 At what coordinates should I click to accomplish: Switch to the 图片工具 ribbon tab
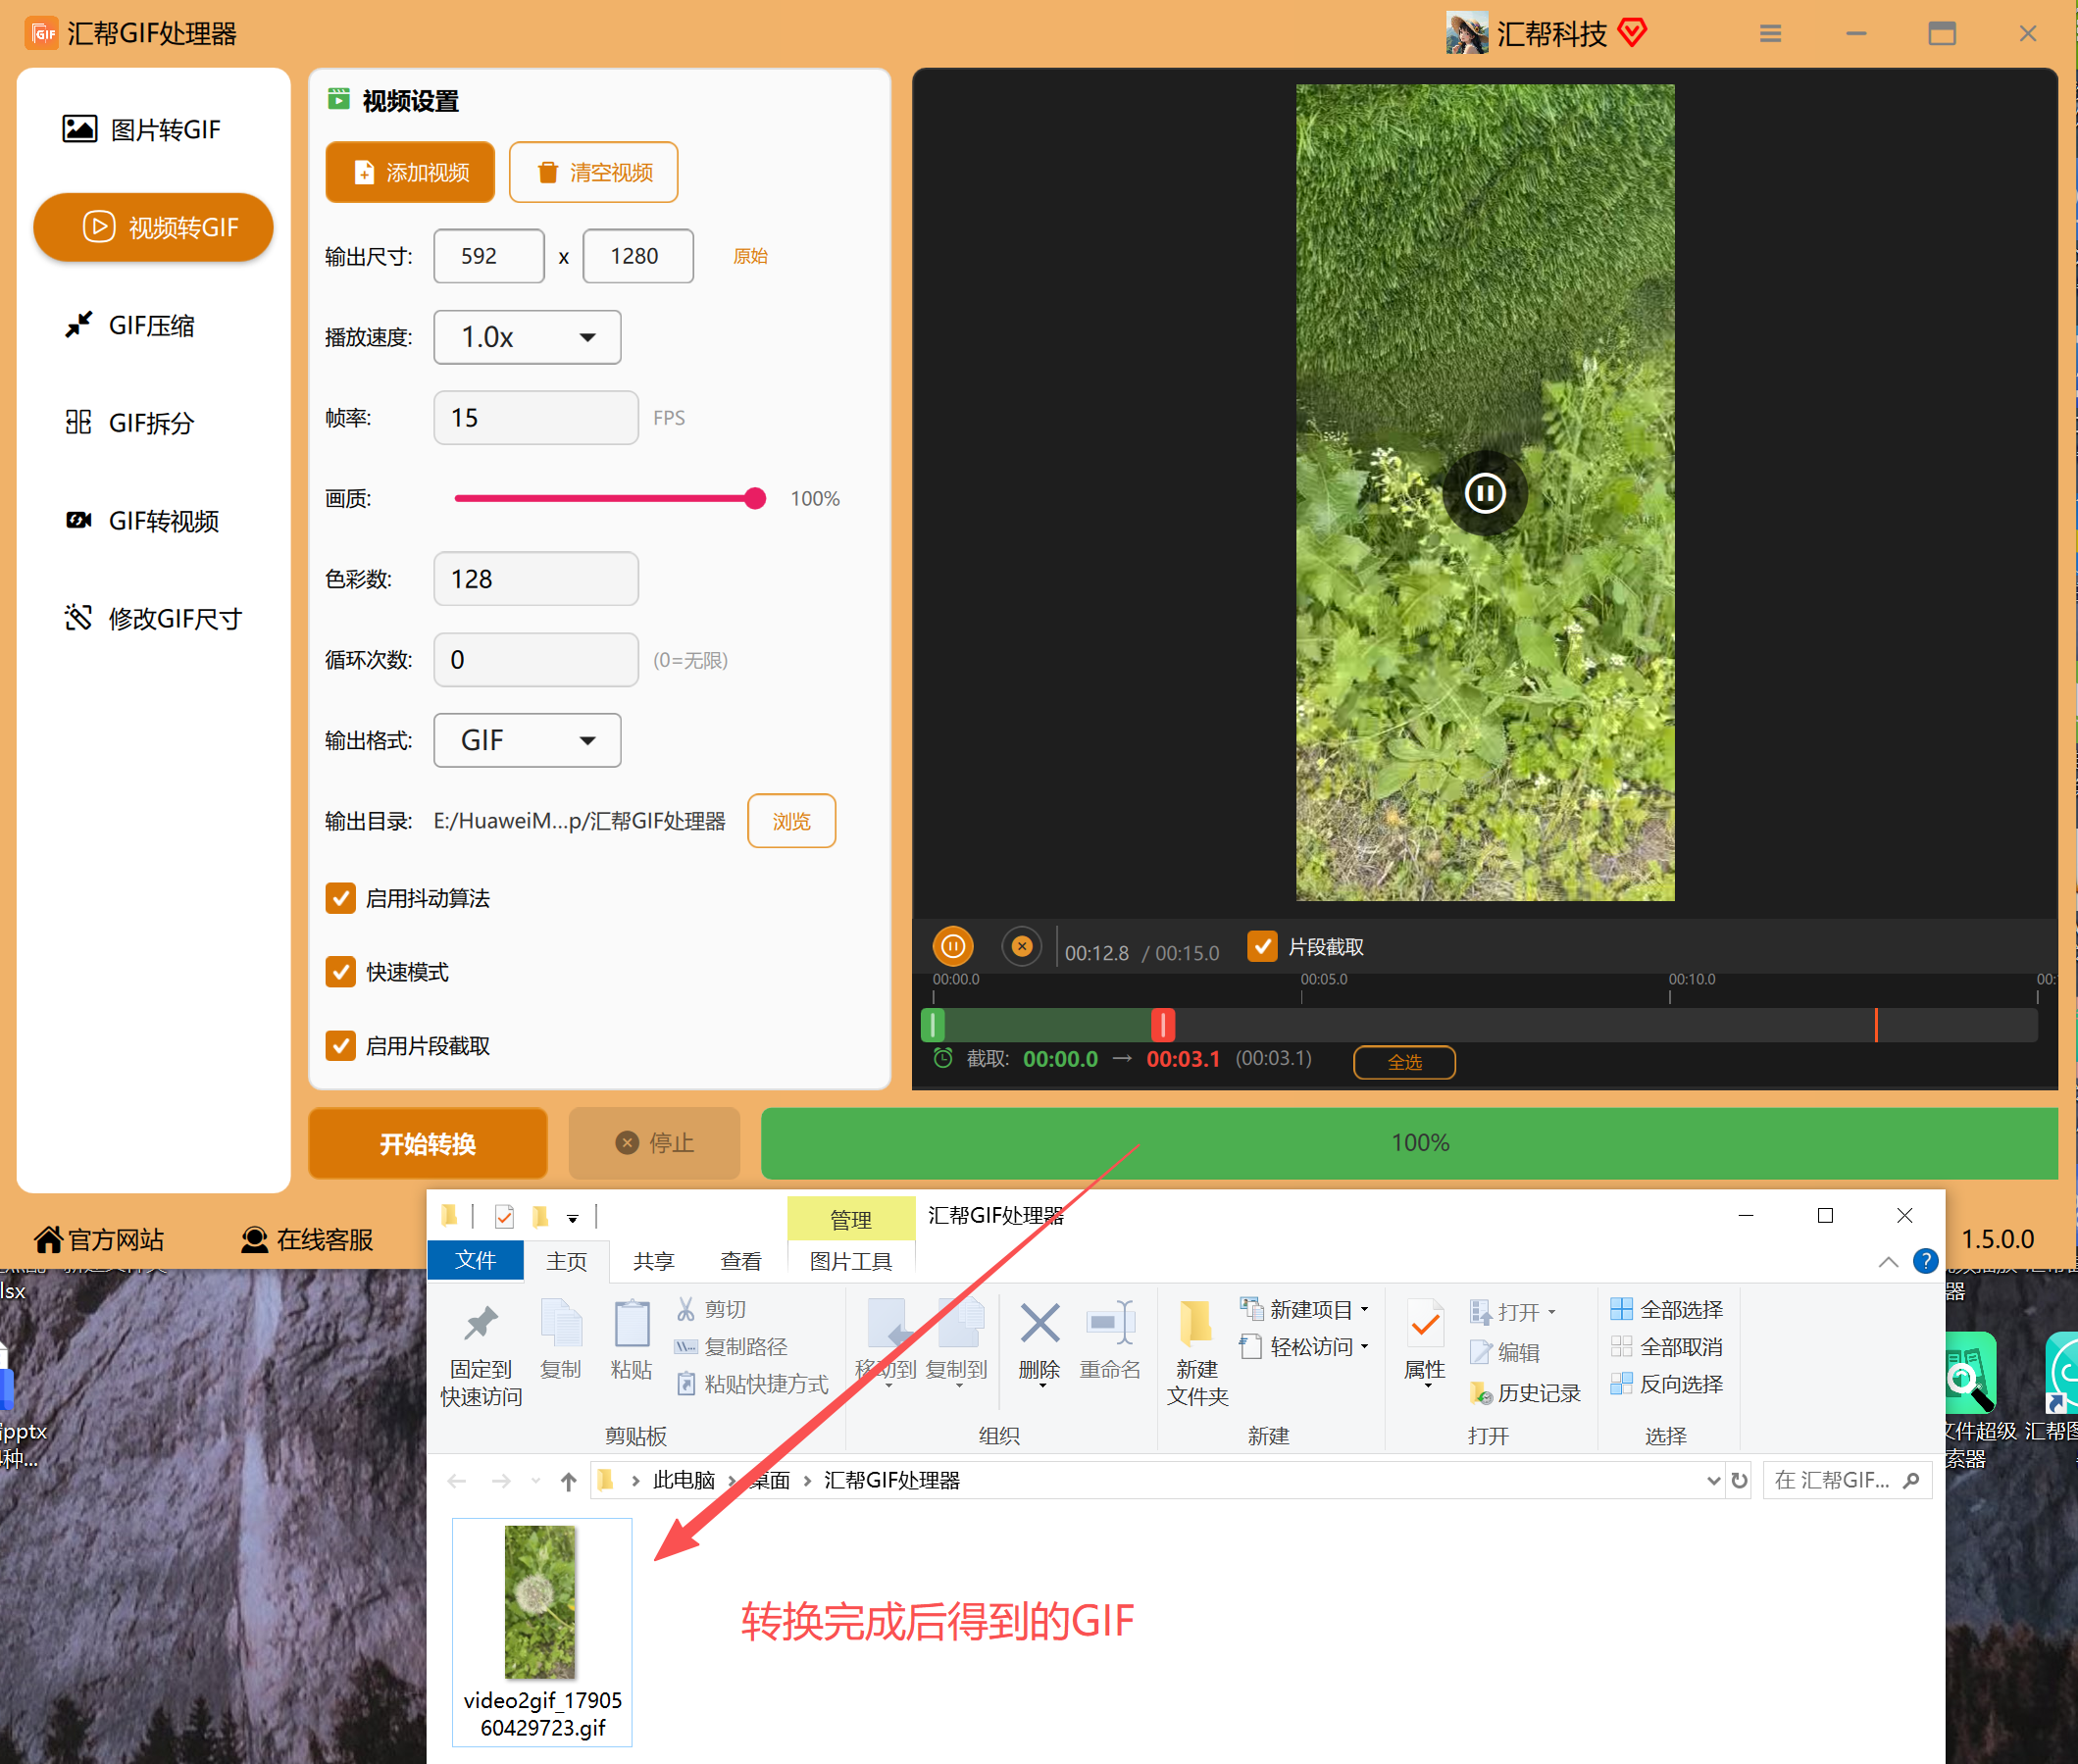coord(851,1261)
